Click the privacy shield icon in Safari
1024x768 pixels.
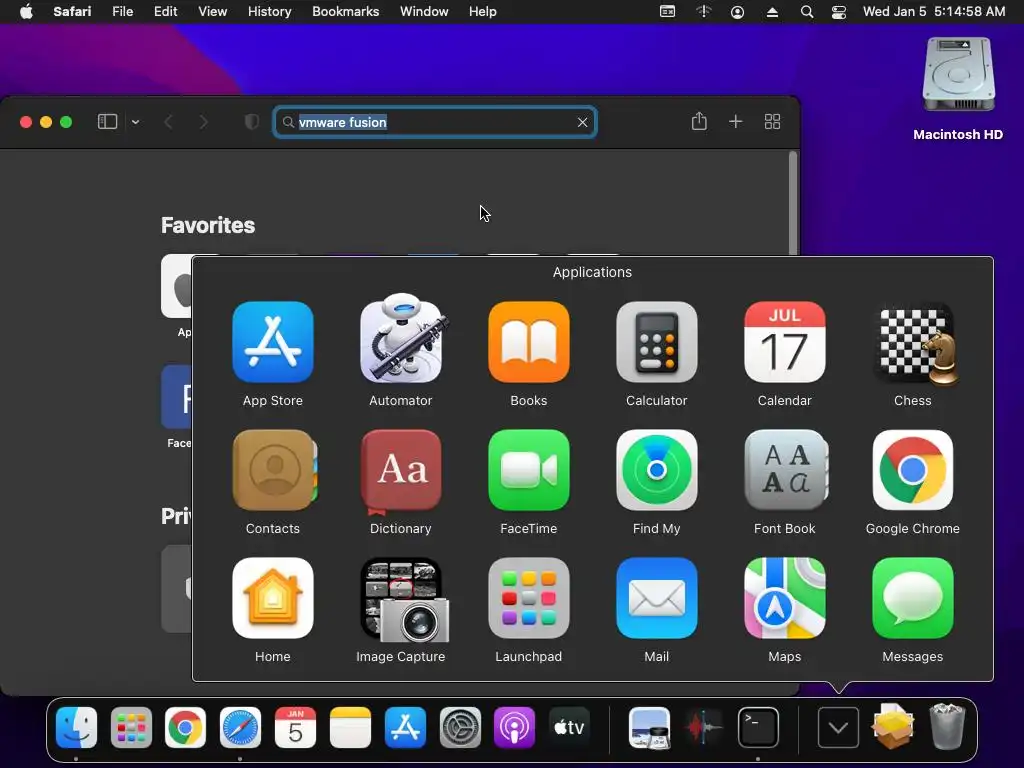tap(251, 122)
